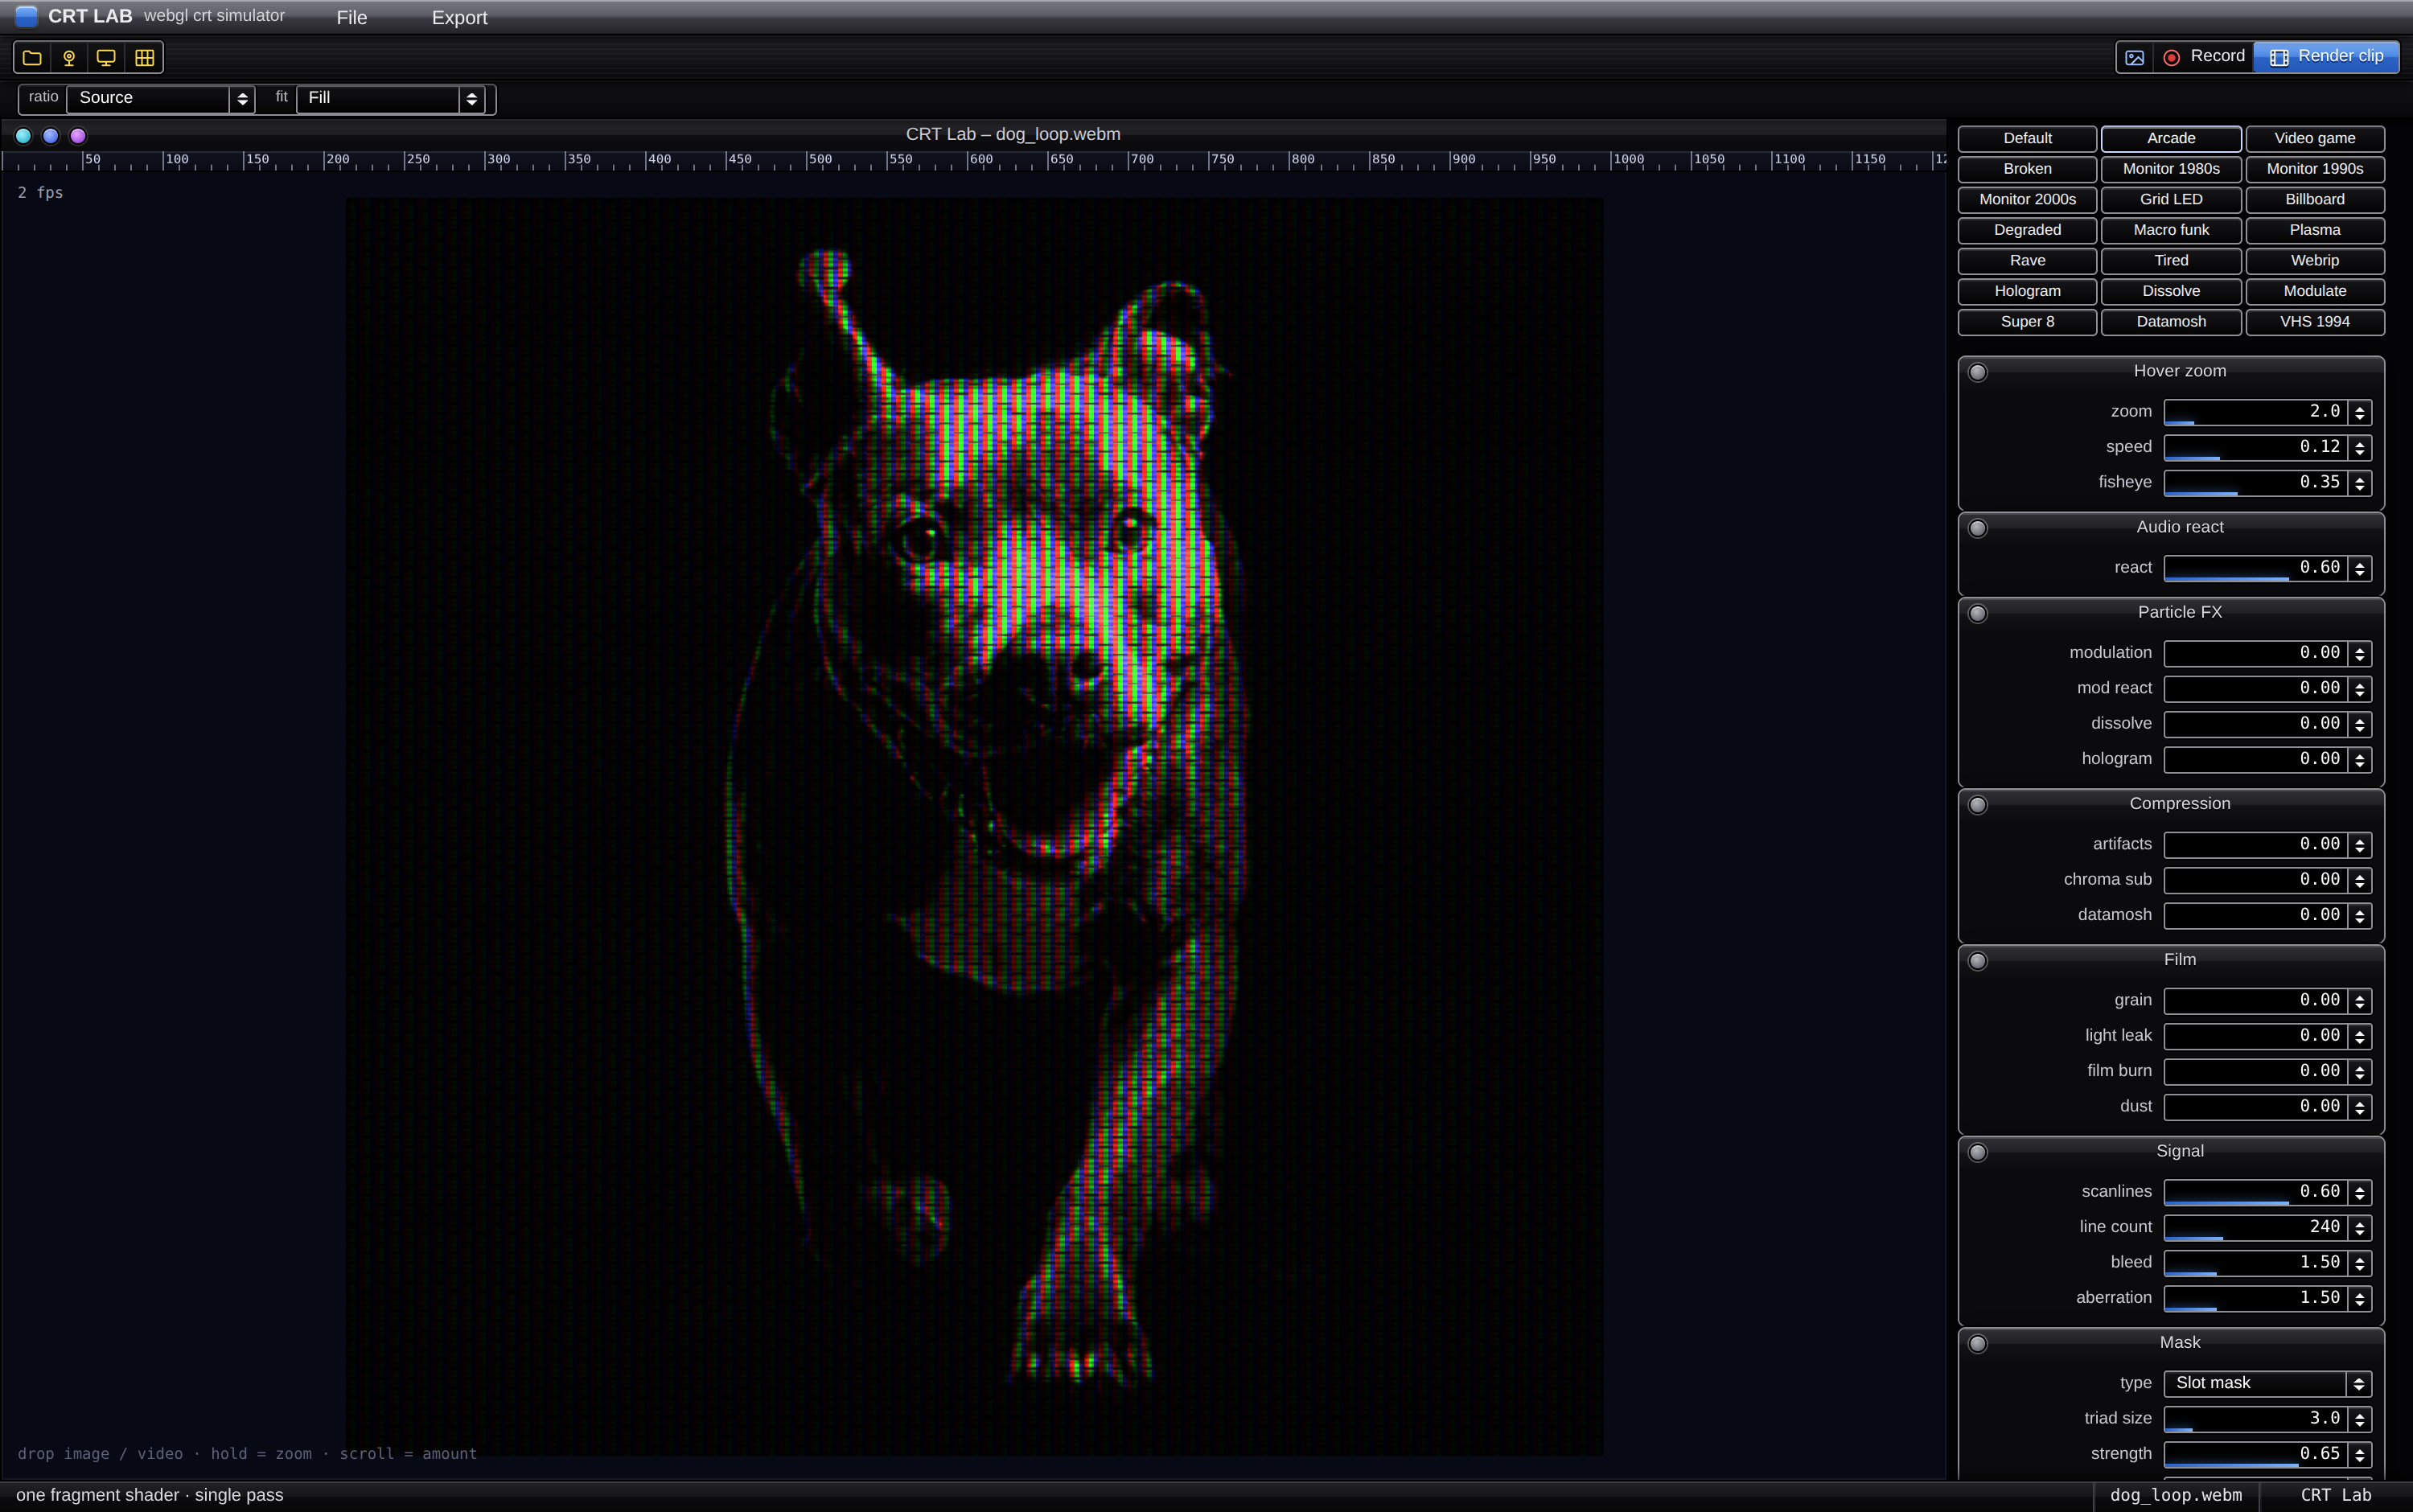The height and width of the screenshot is (1512, 2413).
Task: Open the fit Fill dropdown
Action: tap(391, 98)
